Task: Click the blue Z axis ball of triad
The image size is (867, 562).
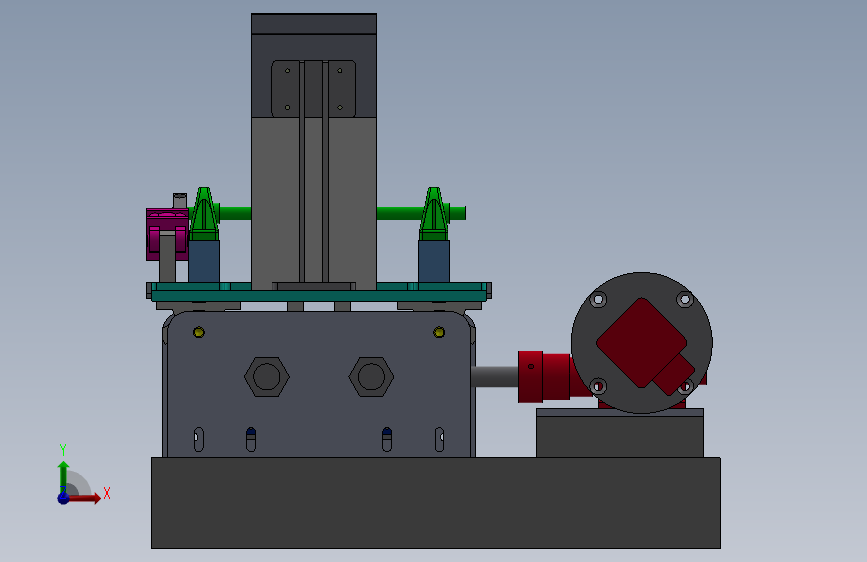Action: [63, 498]
